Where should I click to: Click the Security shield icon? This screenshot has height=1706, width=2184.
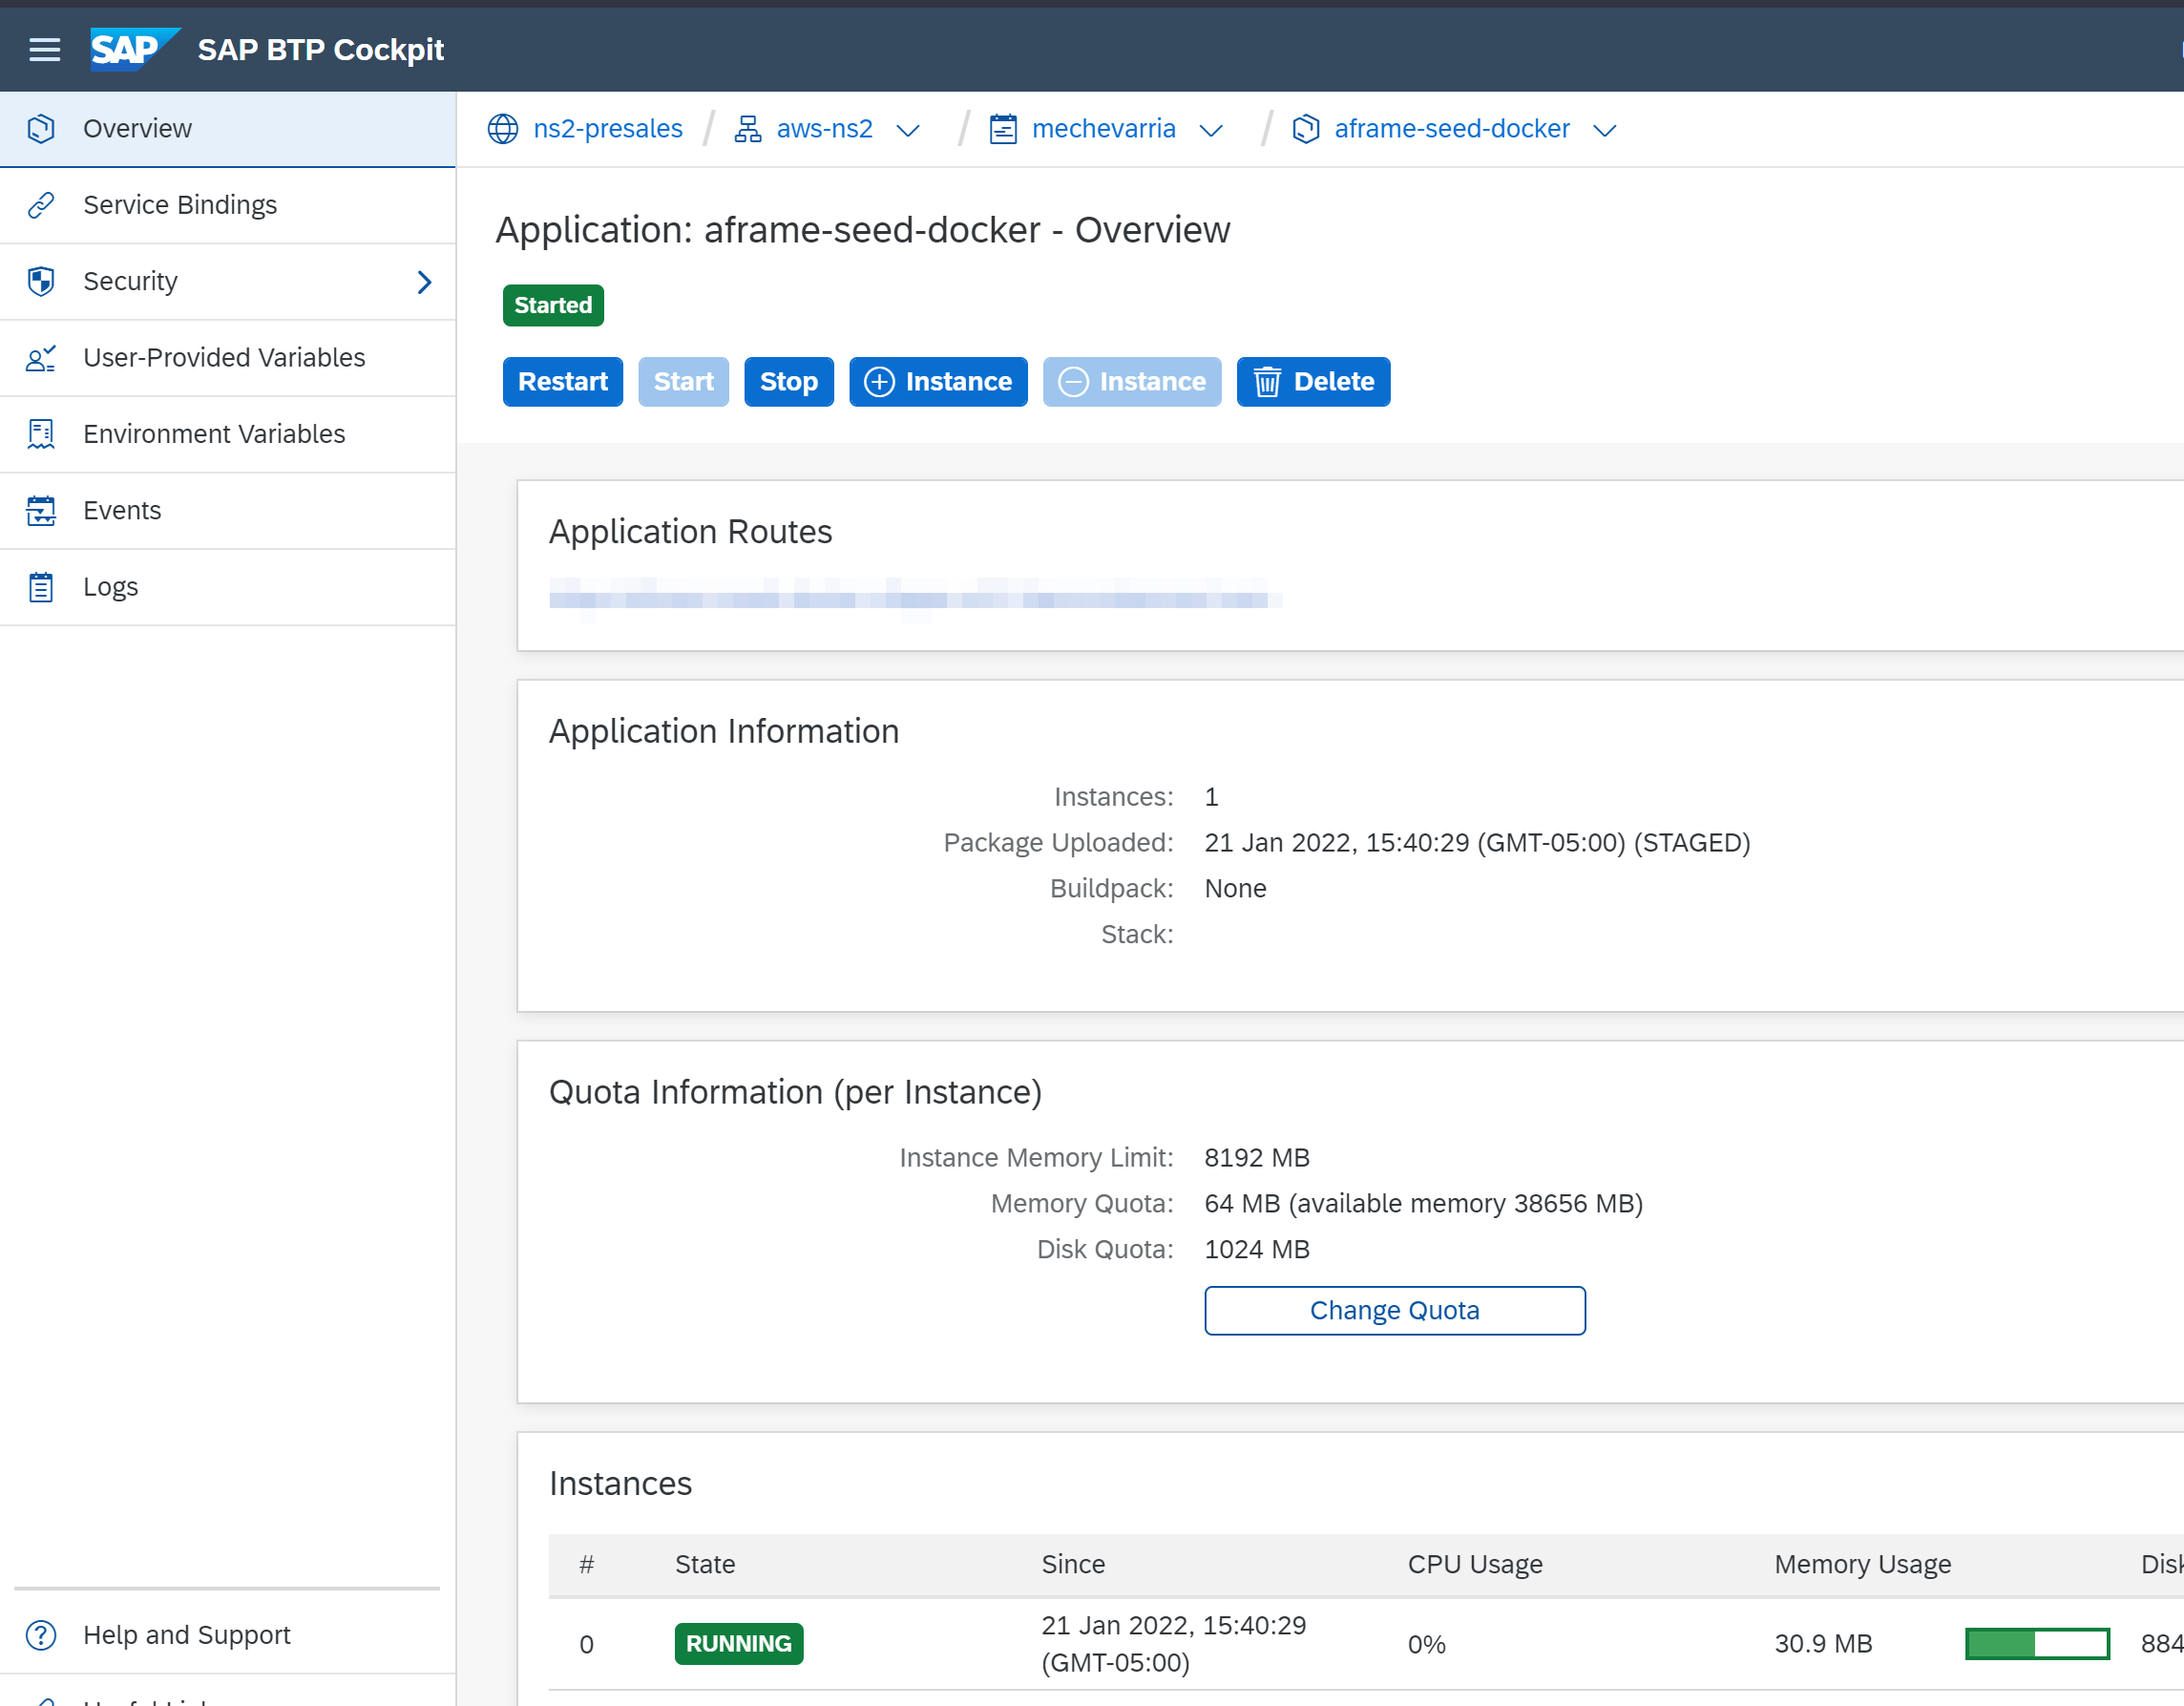click(41, 281)
